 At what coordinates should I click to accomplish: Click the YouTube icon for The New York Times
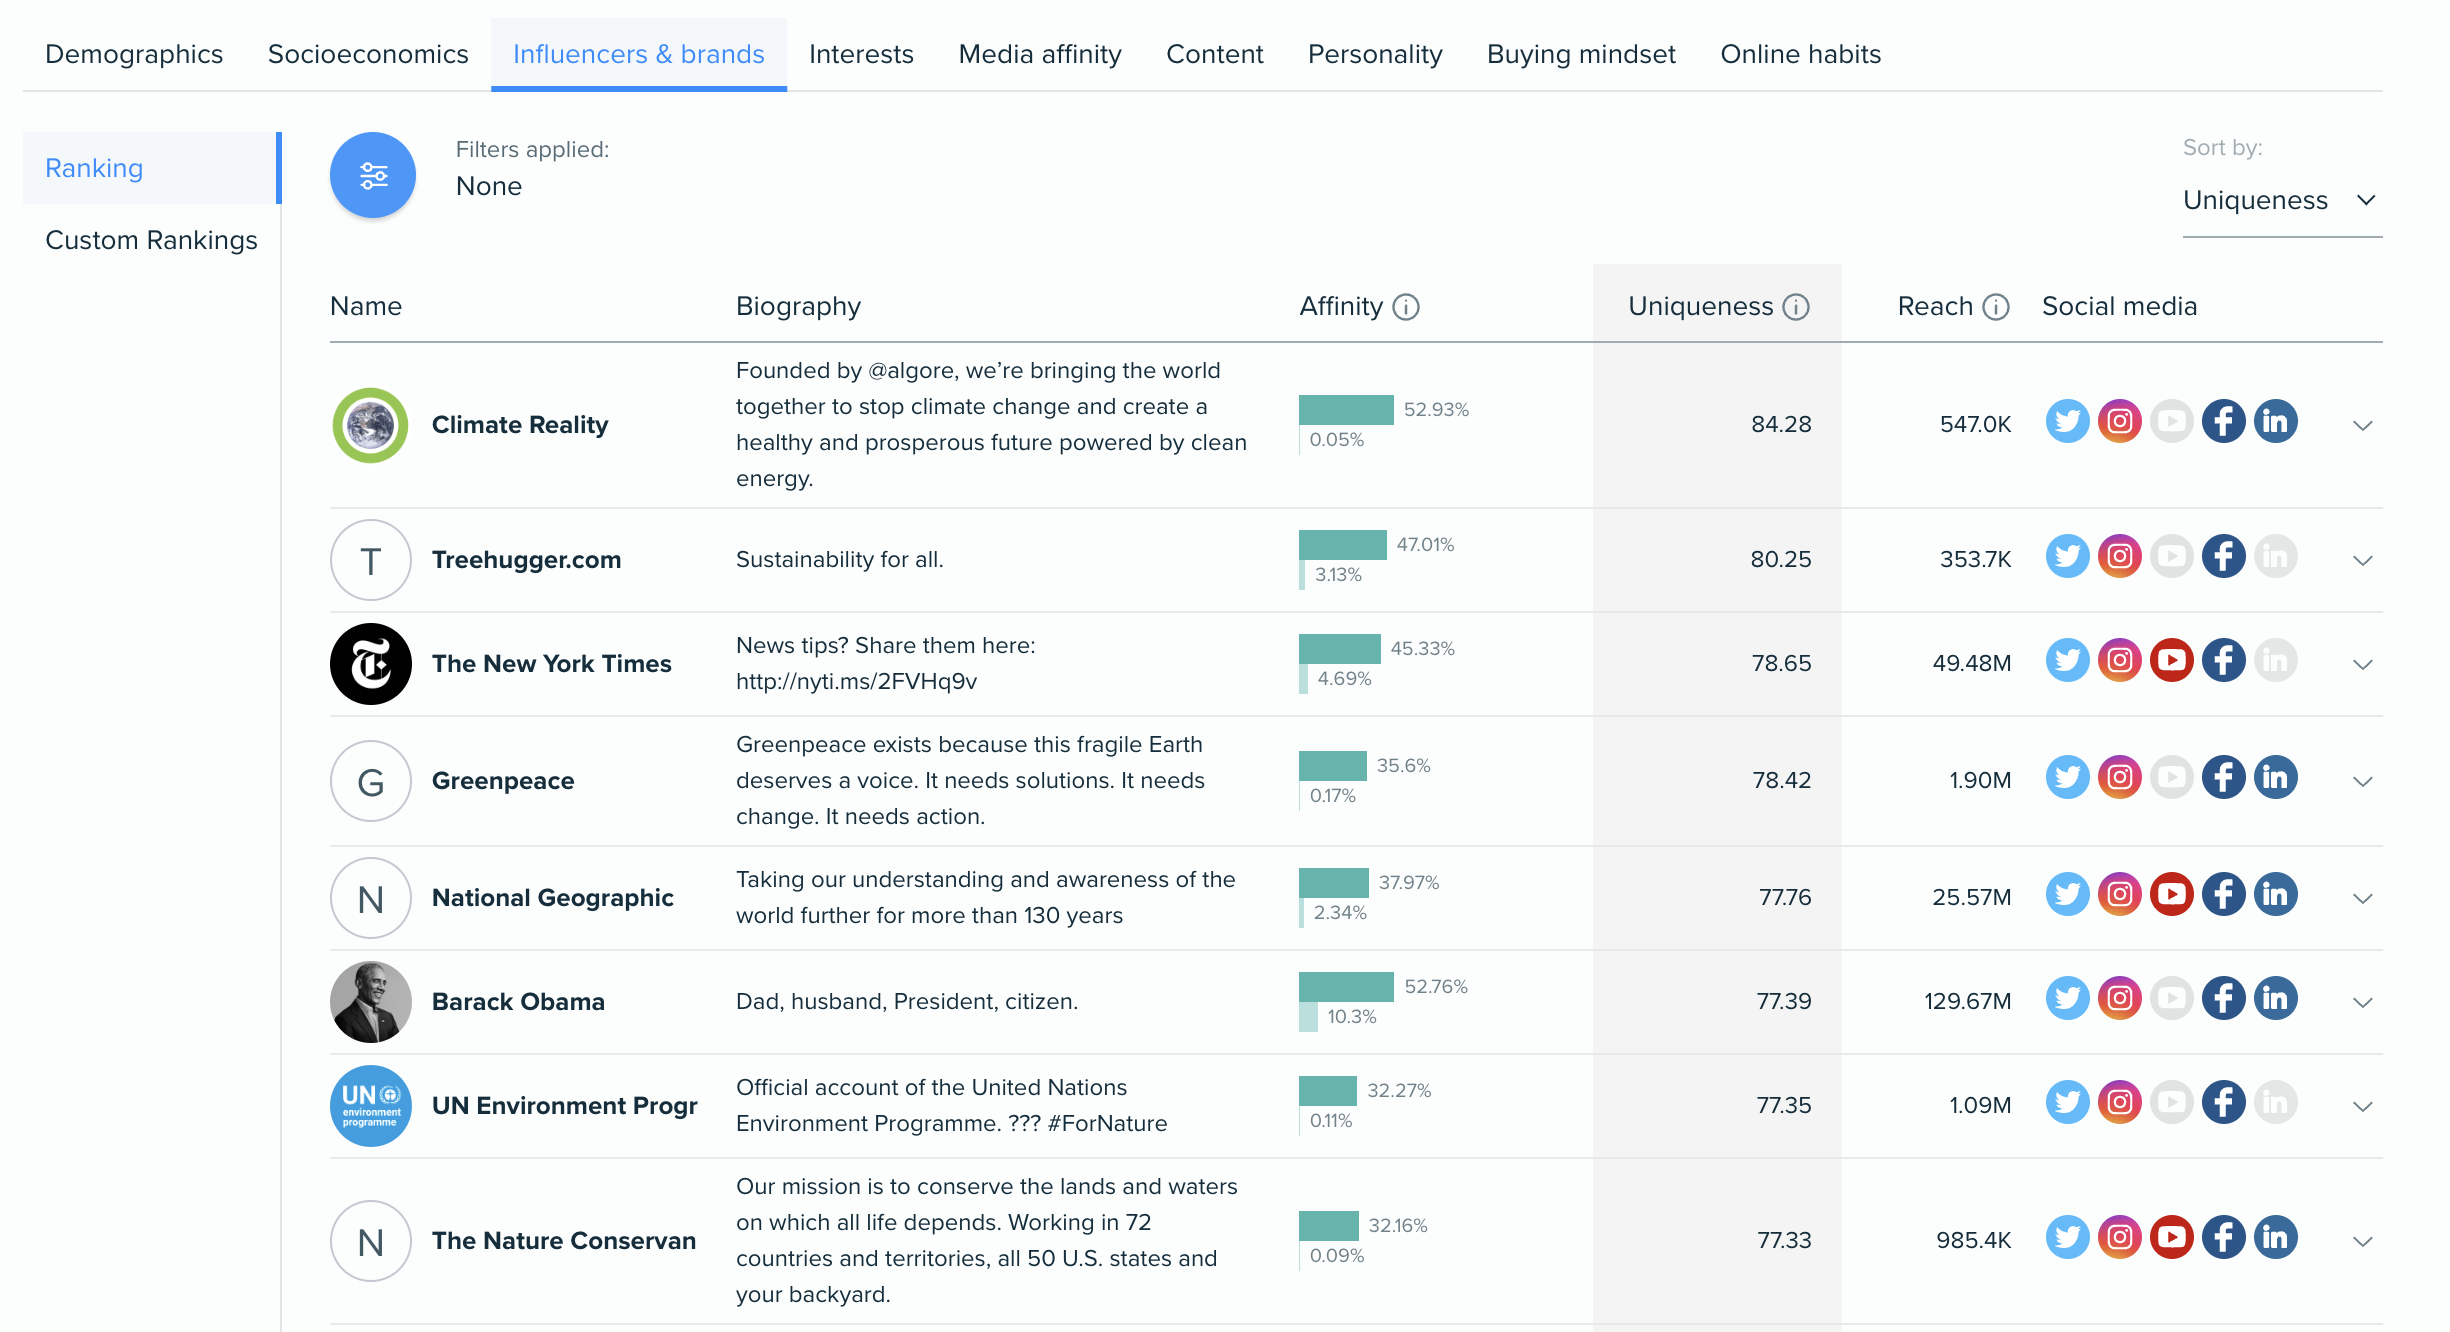[2171, 663]
